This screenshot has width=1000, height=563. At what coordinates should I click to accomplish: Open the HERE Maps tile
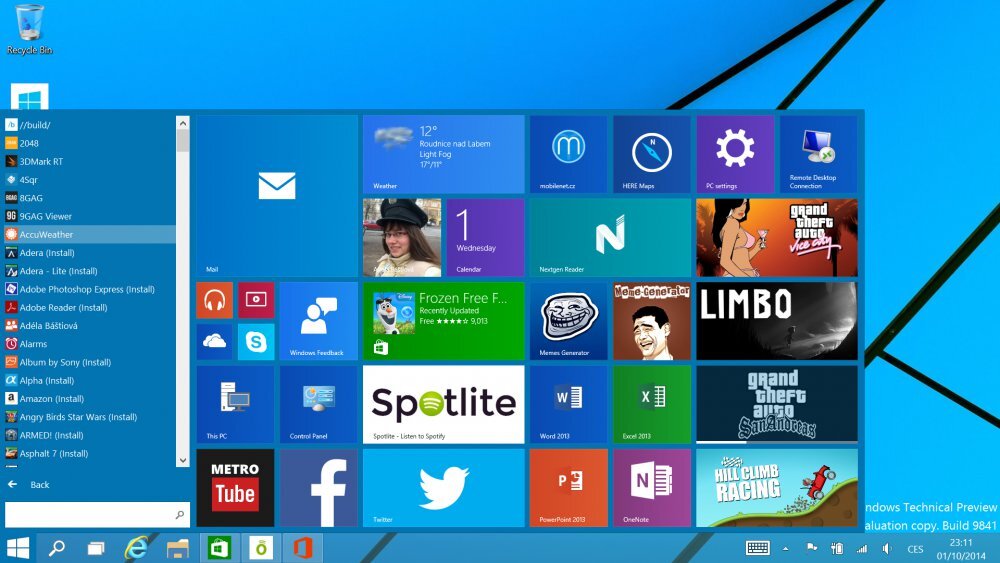point(652,154)
